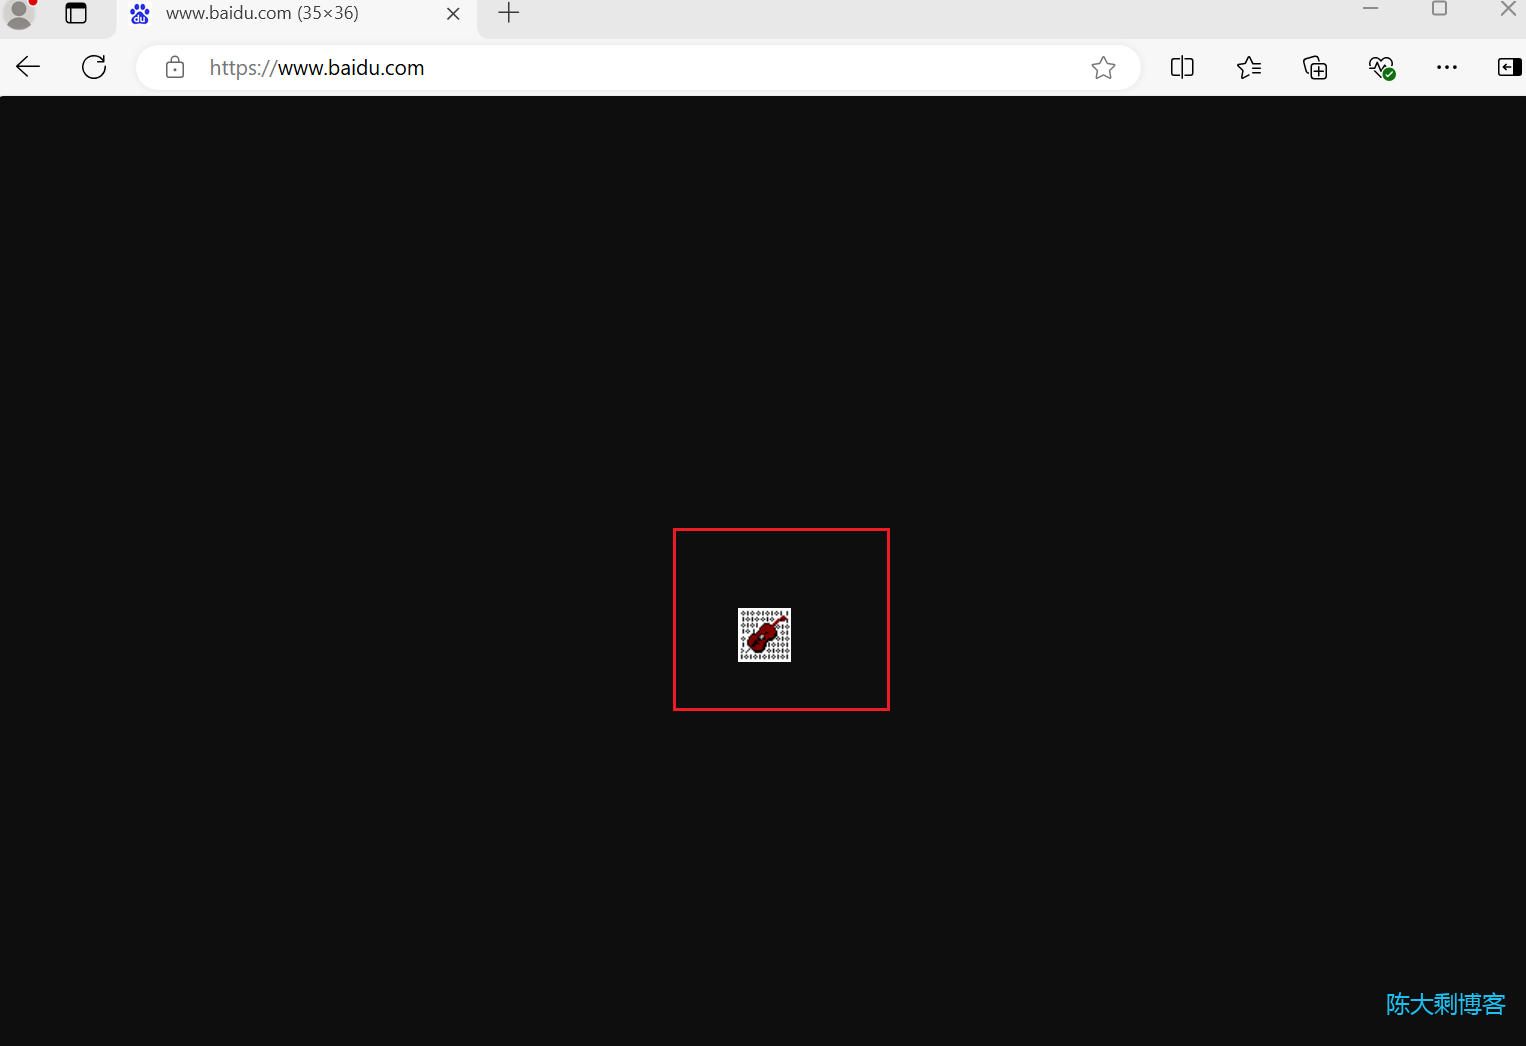Close the www.baidu.com tab
Screen dimensions: 1526x1046
453,14
